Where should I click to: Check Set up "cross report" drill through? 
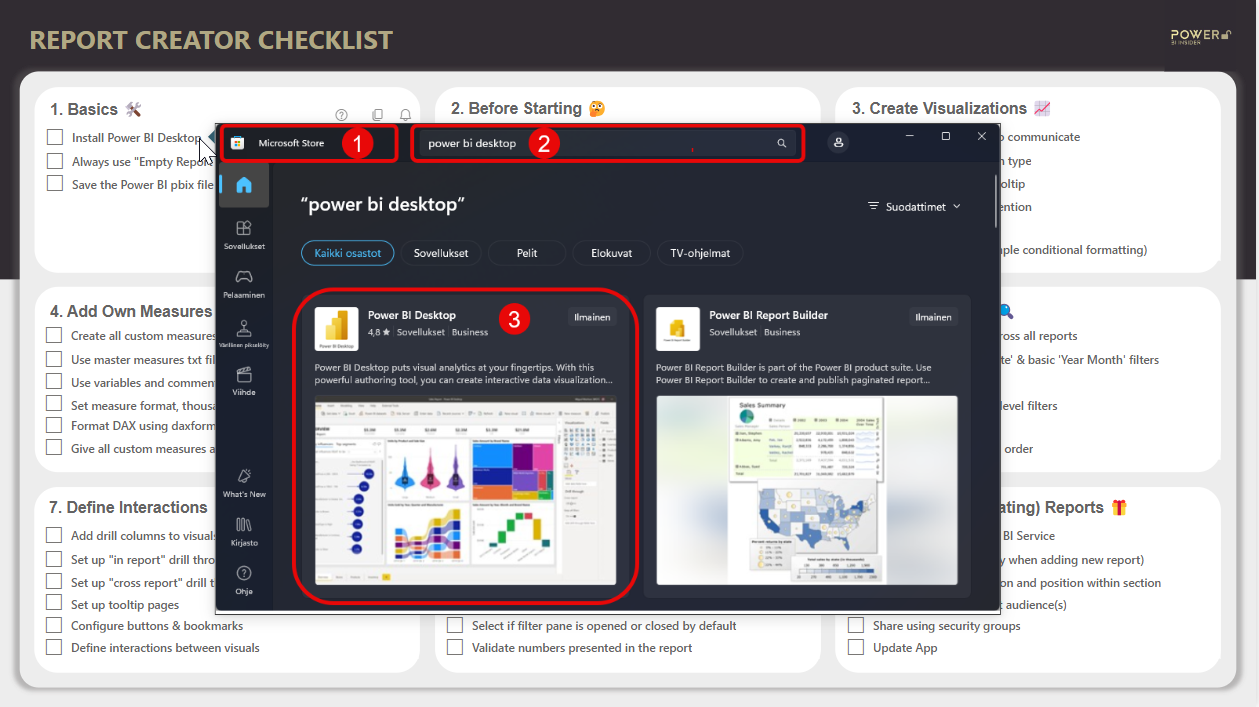pos(54,582)
